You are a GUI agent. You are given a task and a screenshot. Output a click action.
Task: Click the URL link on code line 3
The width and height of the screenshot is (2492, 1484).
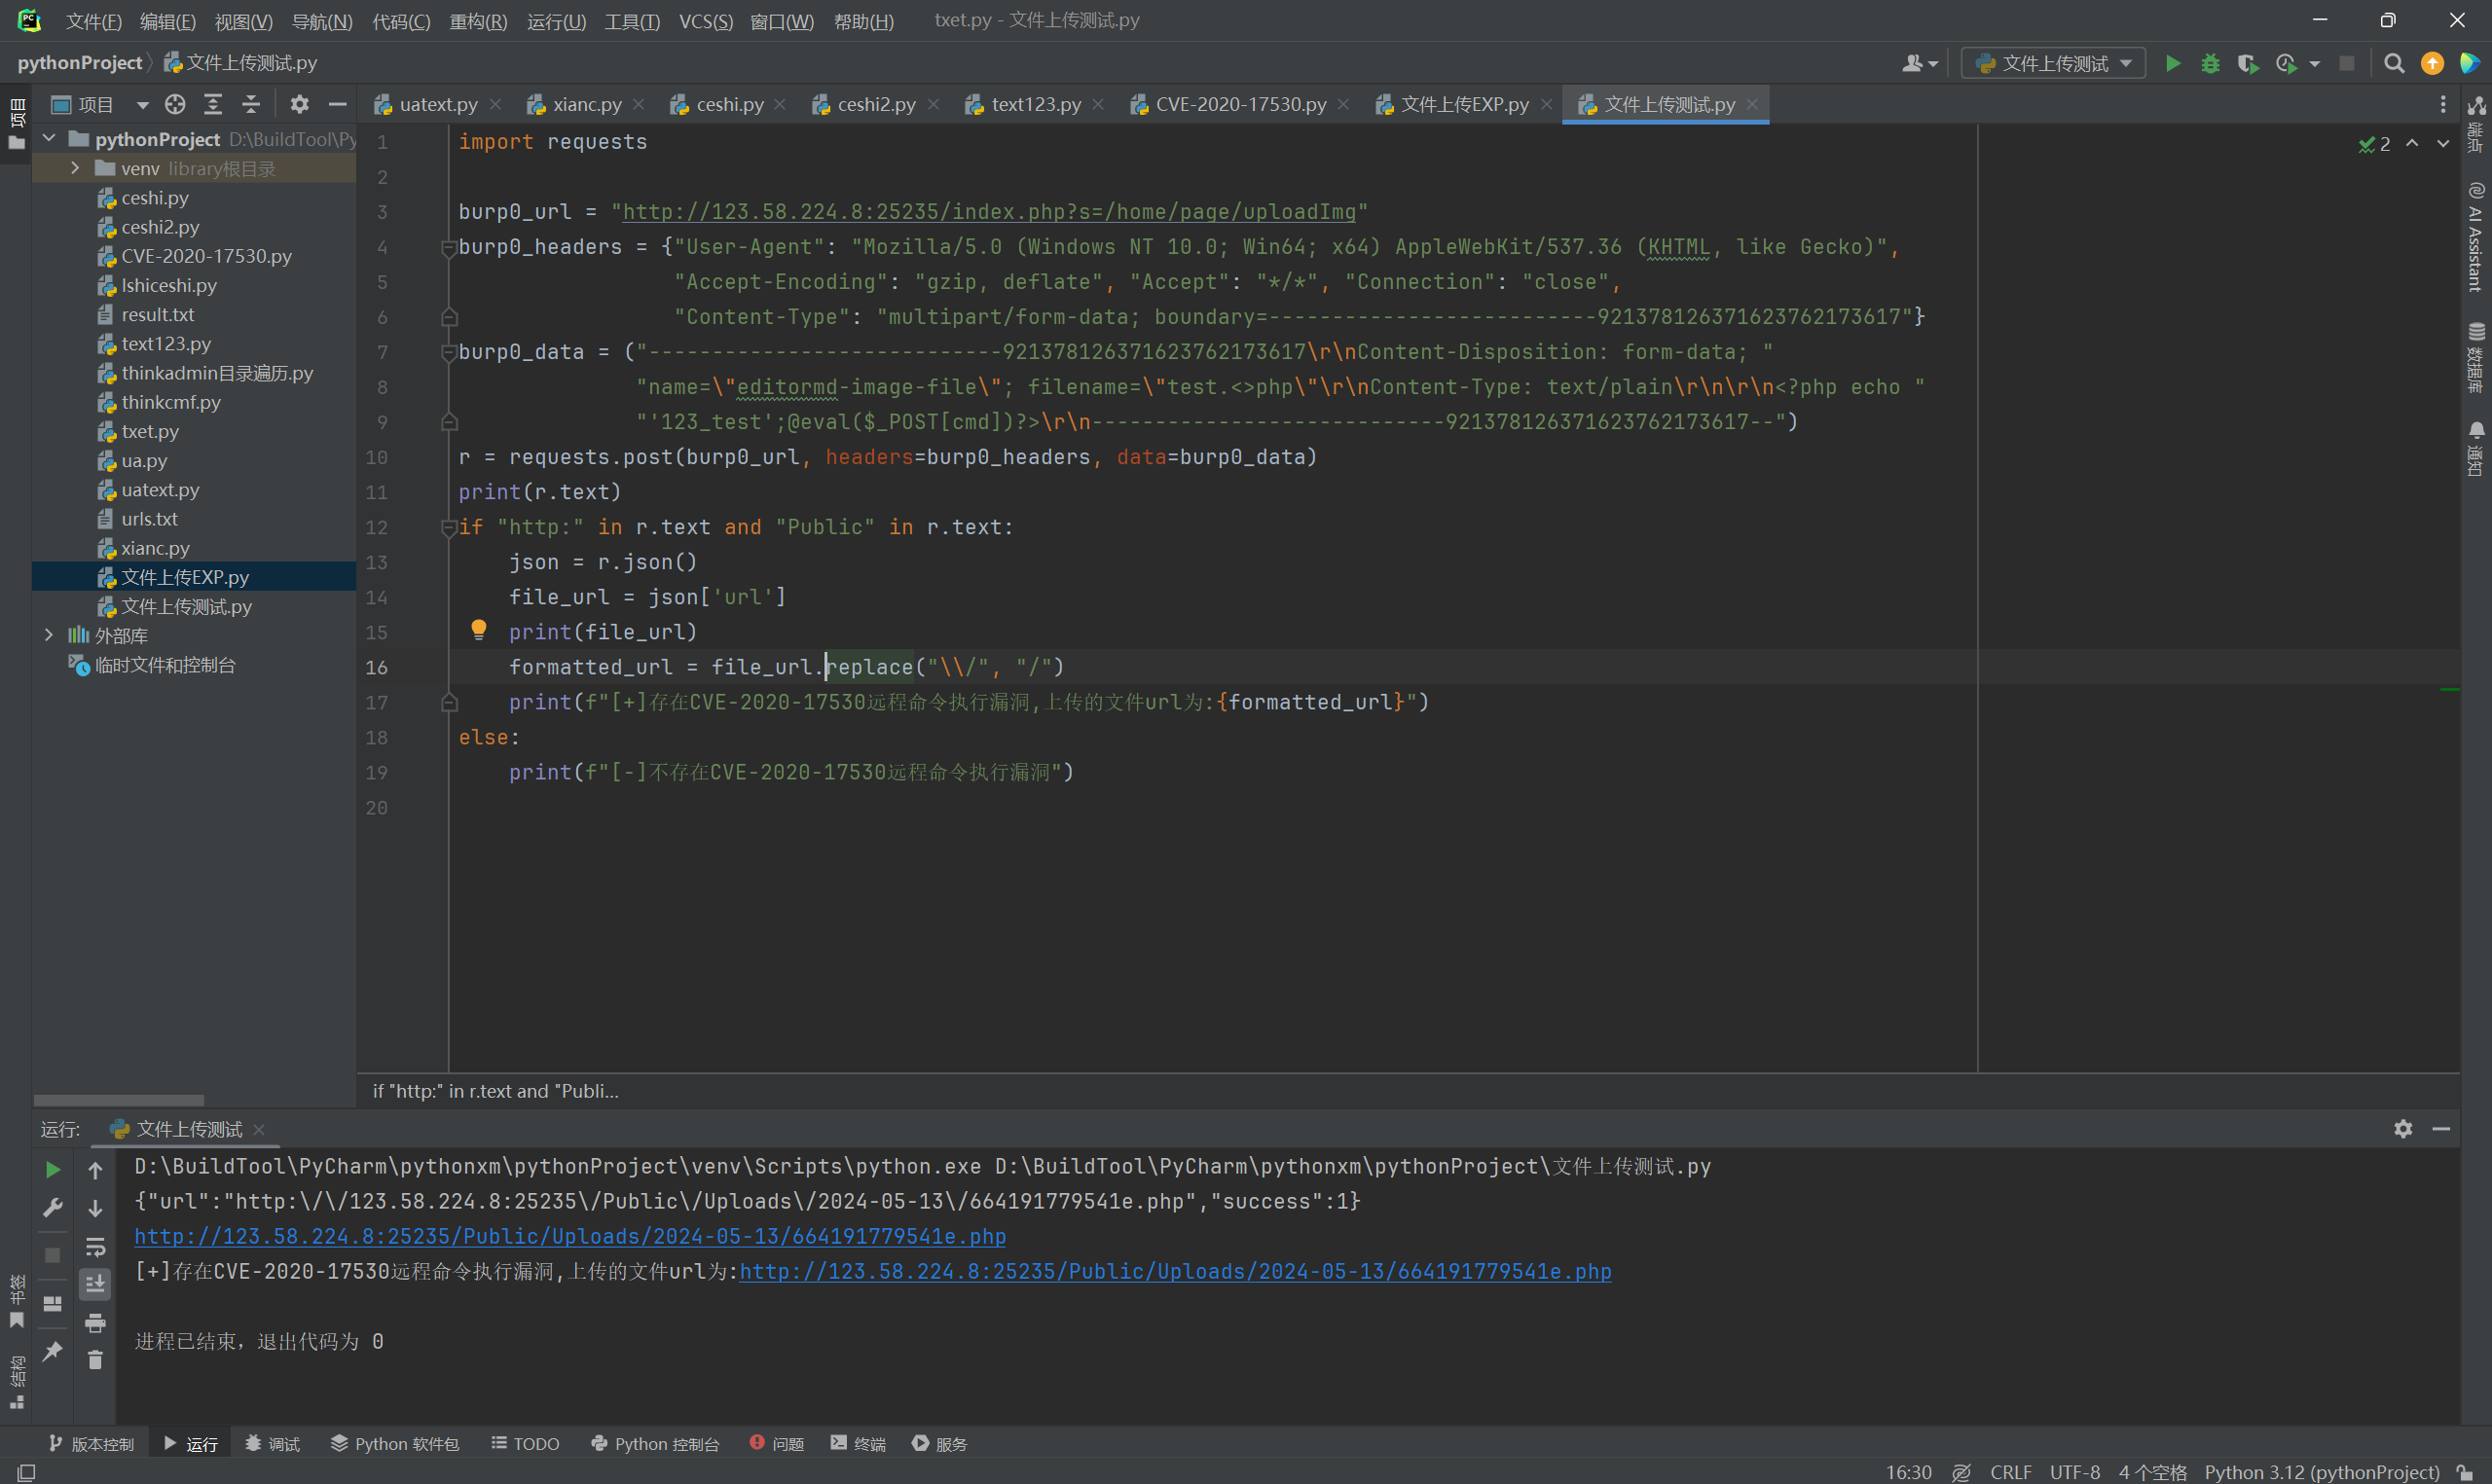989,212
